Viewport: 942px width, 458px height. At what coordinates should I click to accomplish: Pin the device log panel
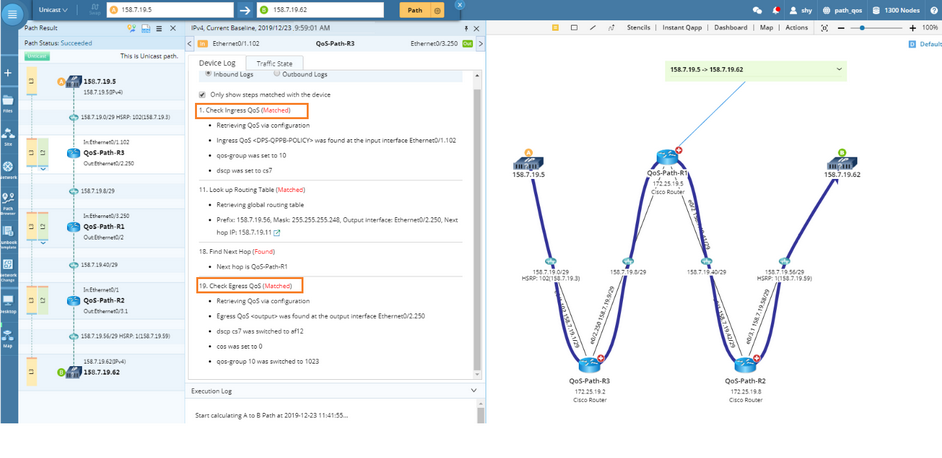[466, 28]
